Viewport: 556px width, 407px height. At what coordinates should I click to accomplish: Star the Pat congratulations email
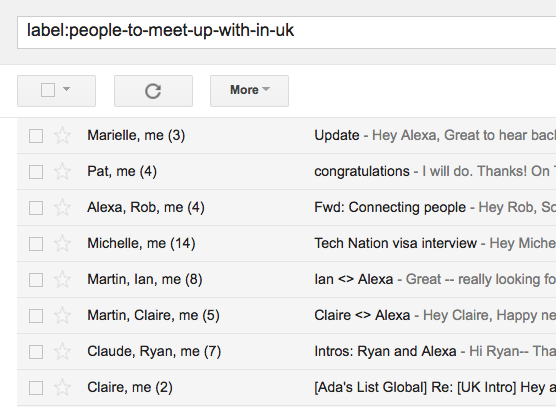(x=62, y=172)
